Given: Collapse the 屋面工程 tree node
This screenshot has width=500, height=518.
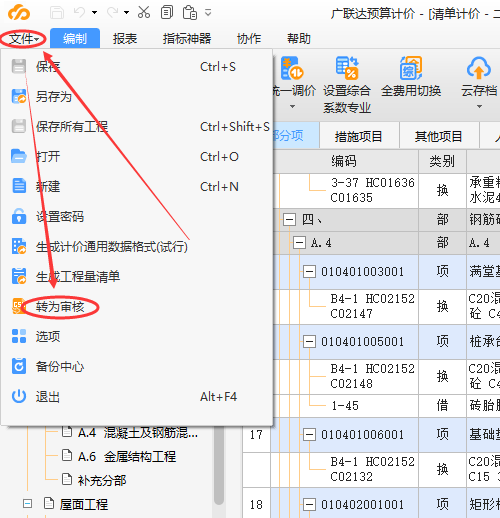Looking at the screenshot, I should pyautogui.click(x=27, y=503).
